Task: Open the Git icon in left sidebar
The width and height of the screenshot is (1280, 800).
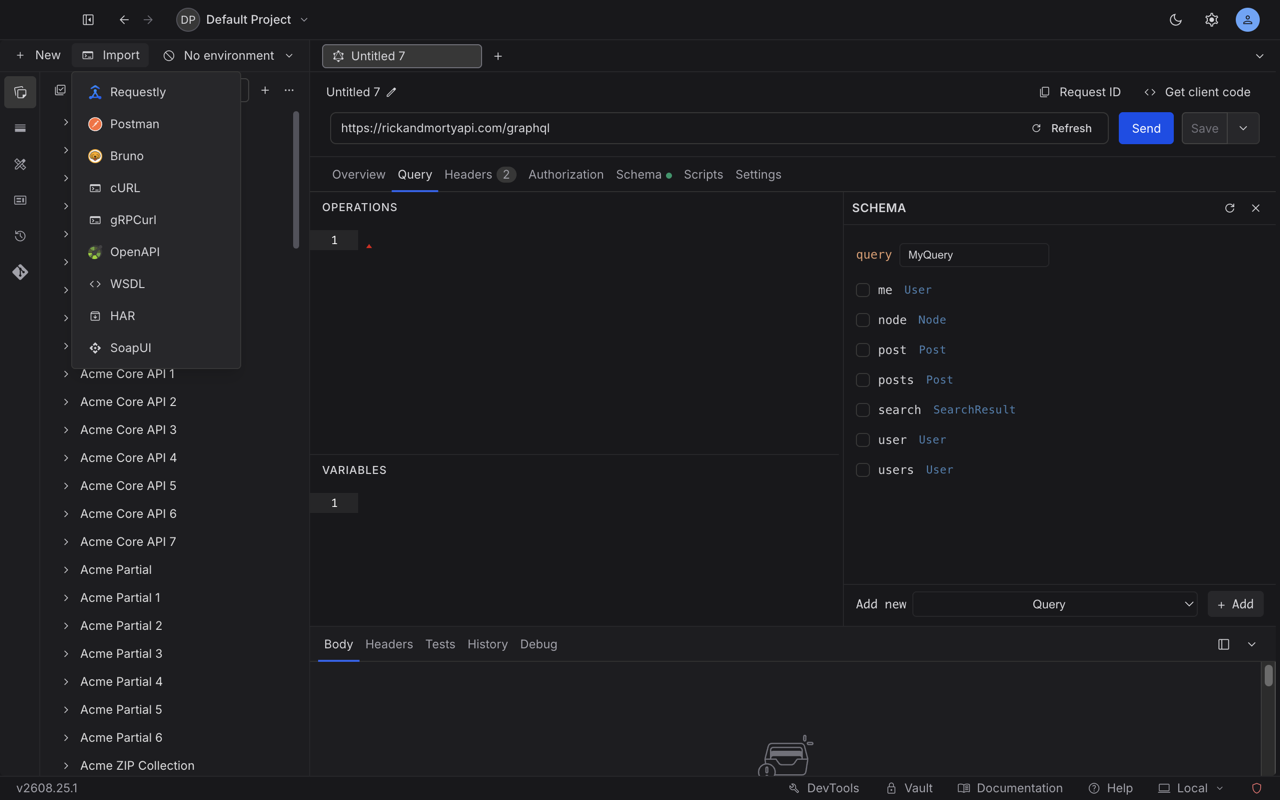Action: tap(20, 272)
